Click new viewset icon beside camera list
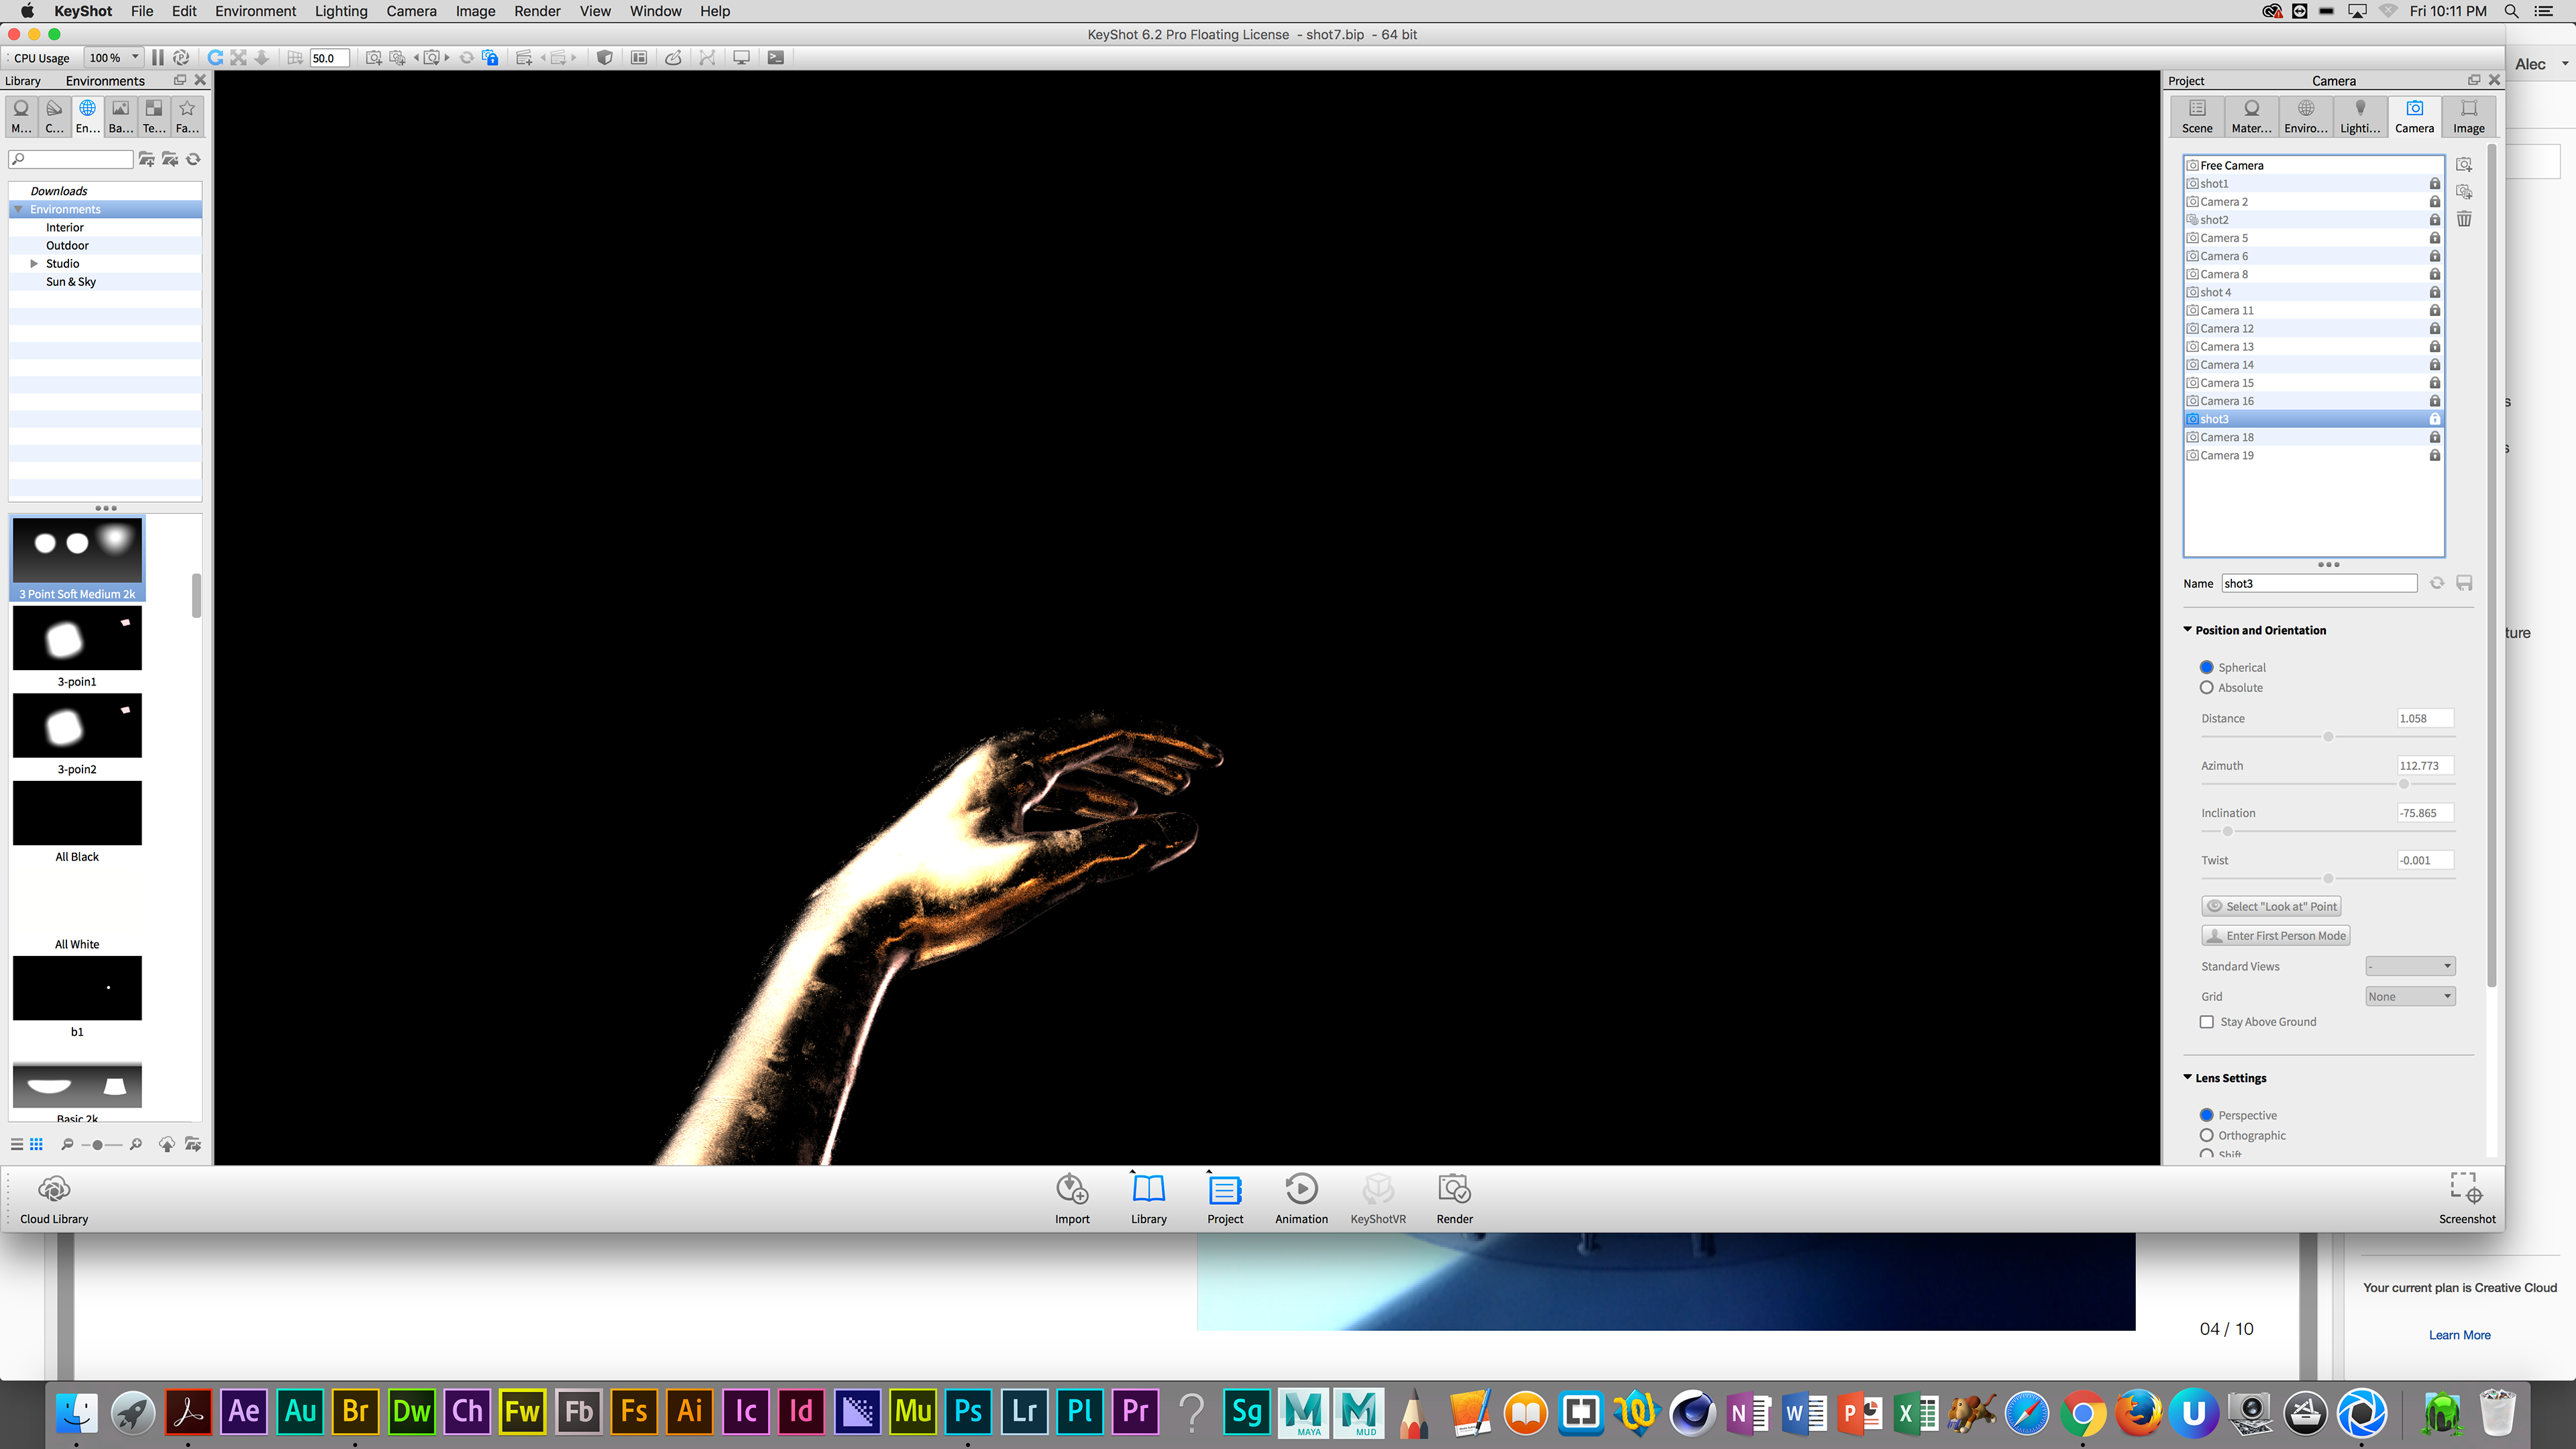 pos(2464,192)
